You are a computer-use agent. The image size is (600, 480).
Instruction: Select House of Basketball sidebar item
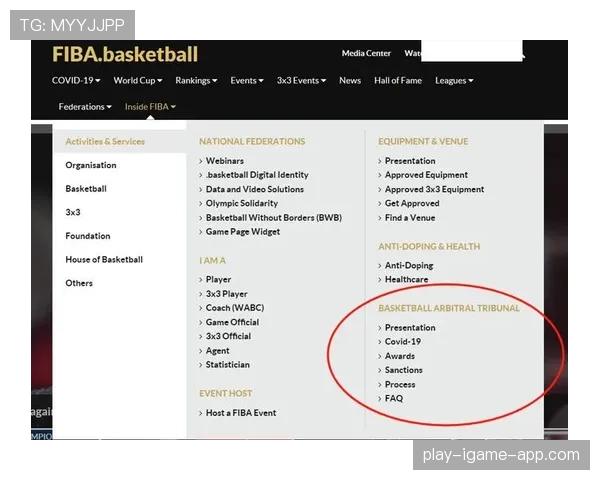tap(104, 260)
